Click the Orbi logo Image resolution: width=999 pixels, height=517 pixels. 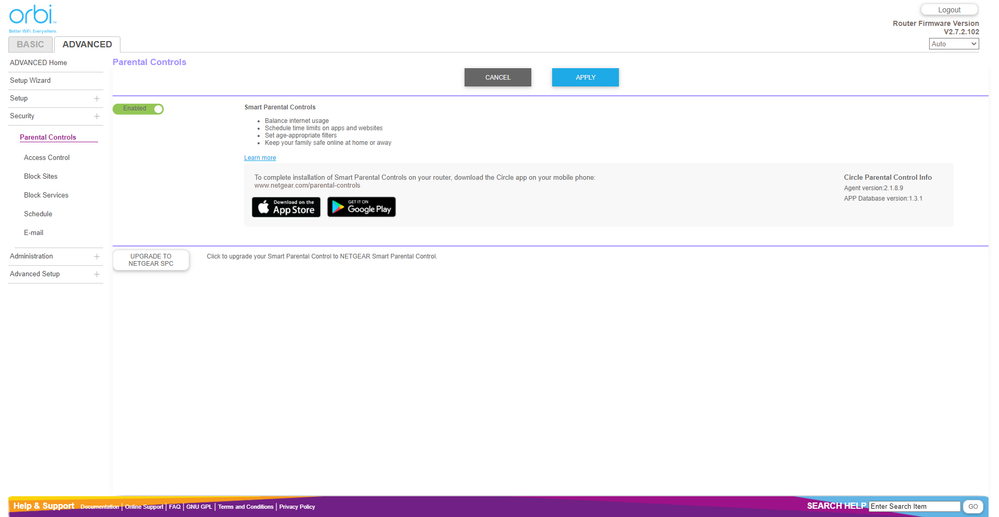tap(32, 18)
